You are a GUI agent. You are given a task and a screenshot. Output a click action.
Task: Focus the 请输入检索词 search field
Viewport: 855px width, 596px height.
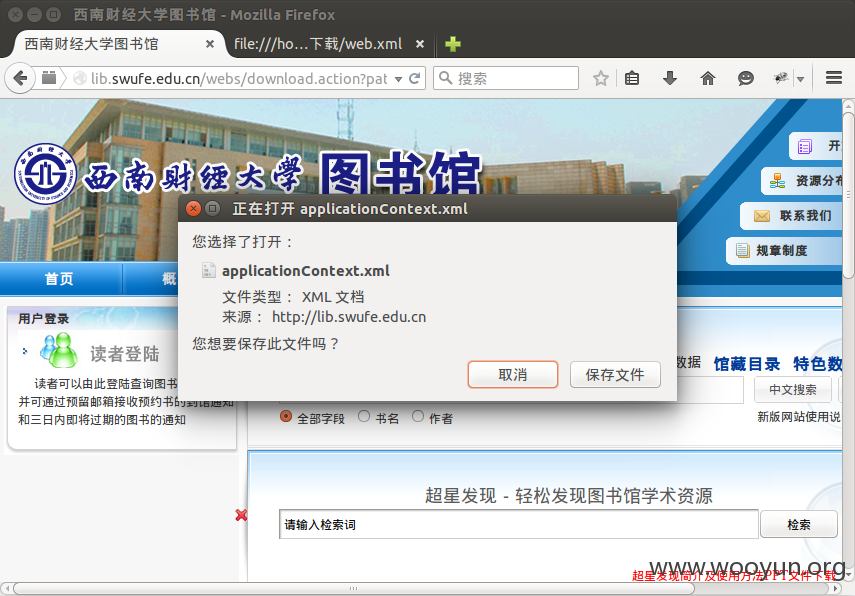pyautogui.click(x=519, y=524)
